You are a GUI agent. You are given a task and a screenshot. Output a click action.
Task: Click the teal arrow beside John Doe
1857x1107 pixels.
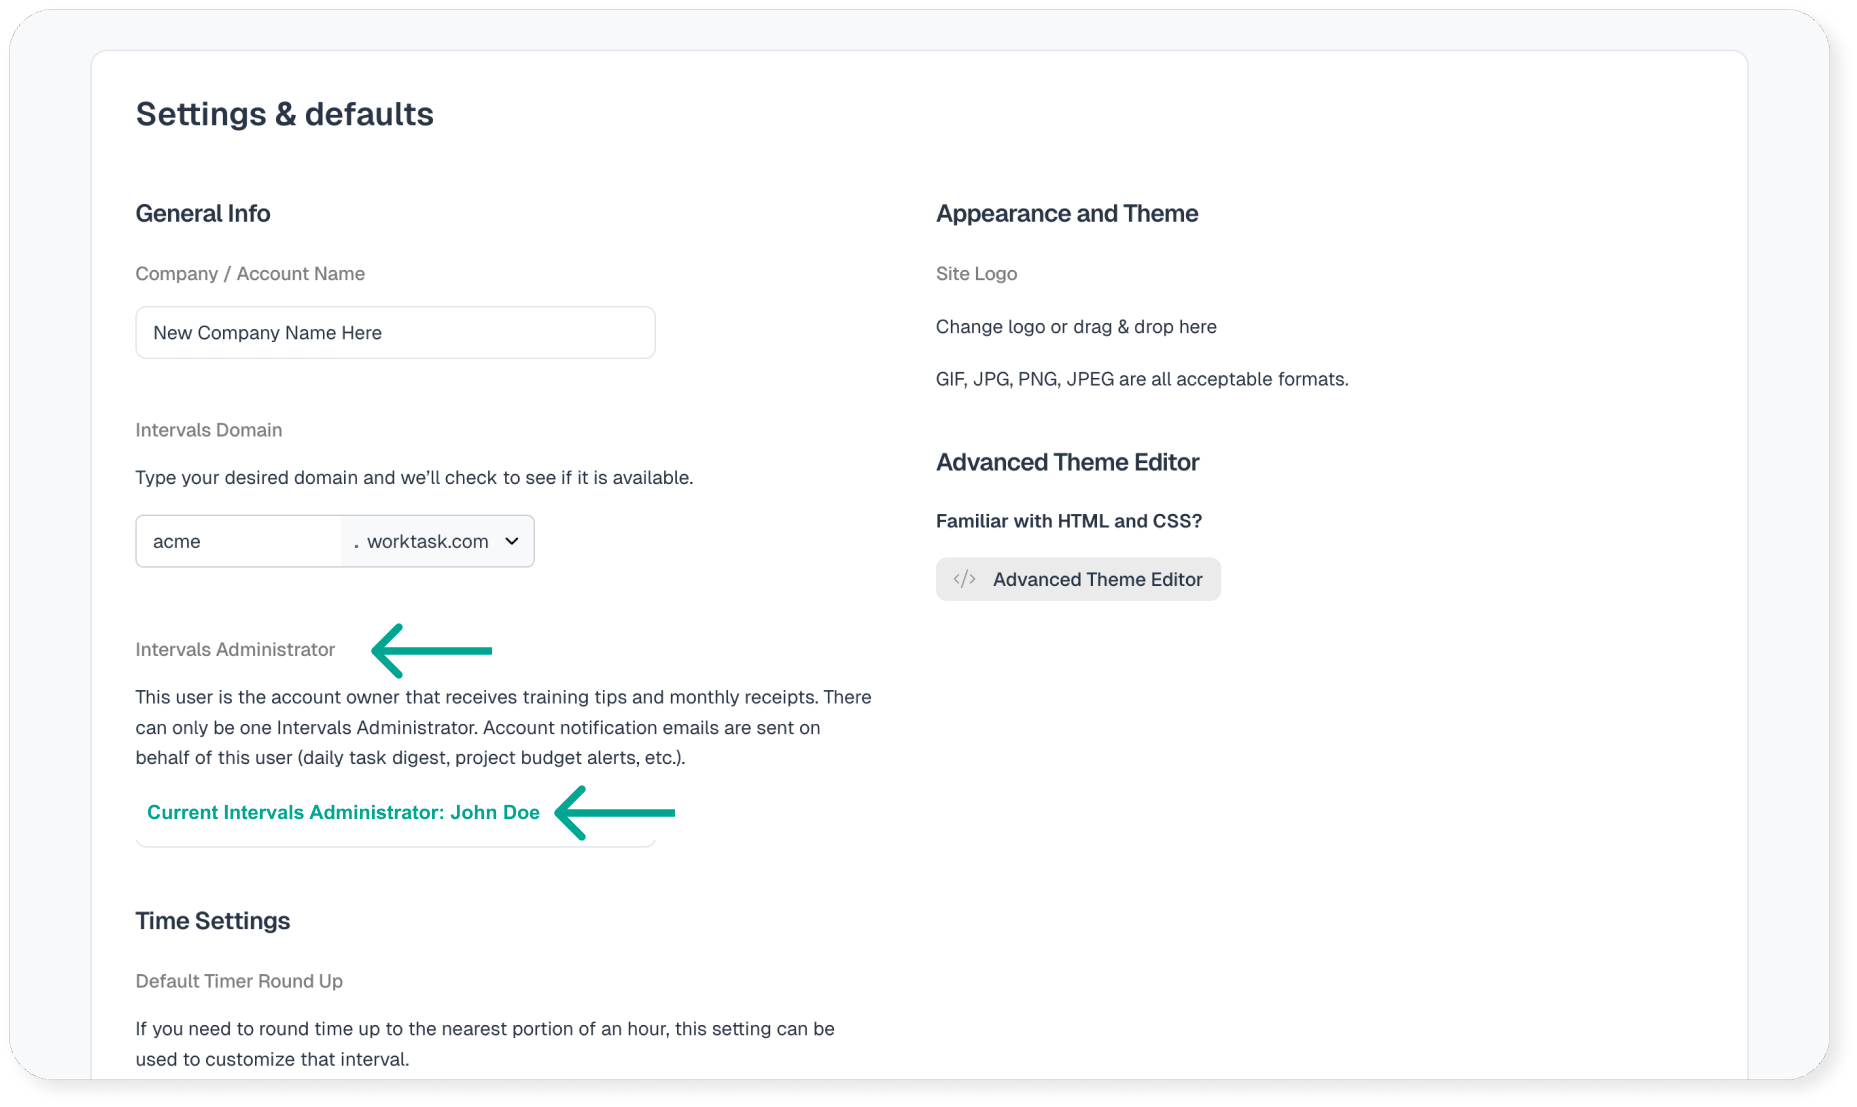tap(615, 812)
